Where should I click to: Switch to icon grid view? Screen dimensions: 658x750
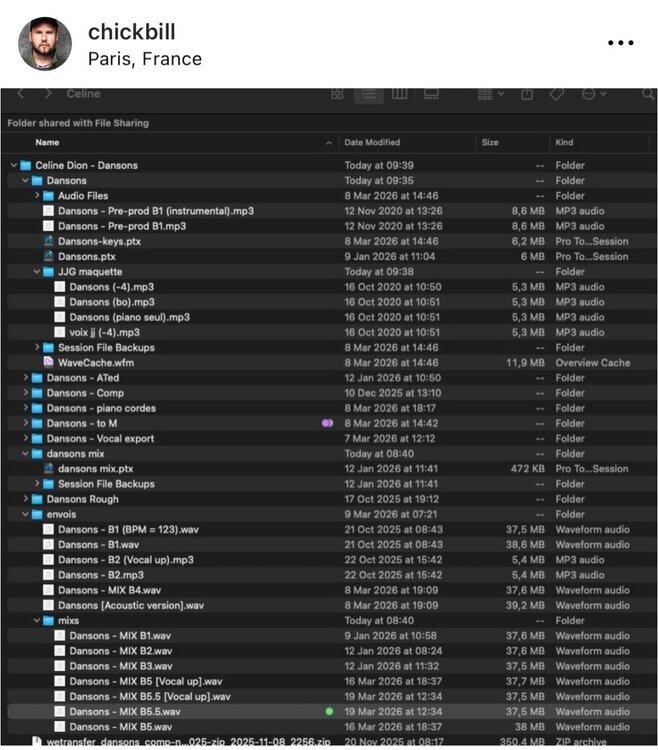pos(337,94)
